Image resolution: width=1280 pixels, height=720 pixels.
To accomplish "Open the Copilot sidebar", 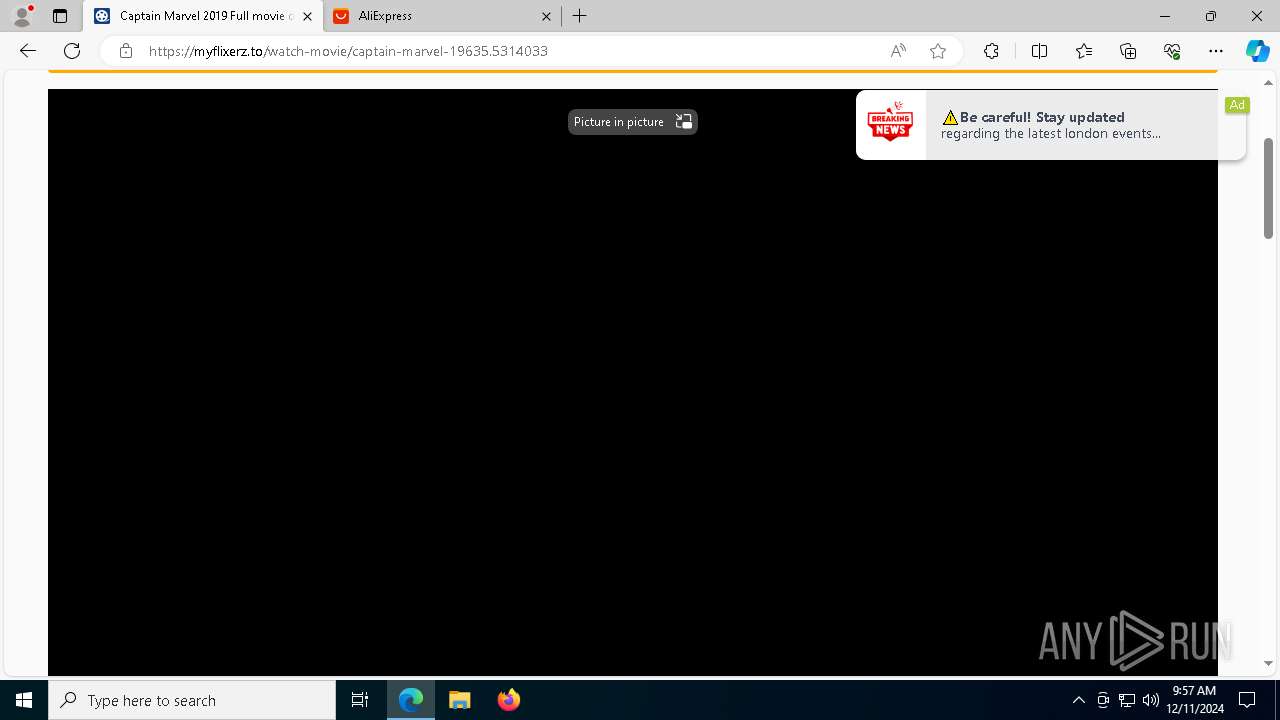I will click(x=1257, y=51).
